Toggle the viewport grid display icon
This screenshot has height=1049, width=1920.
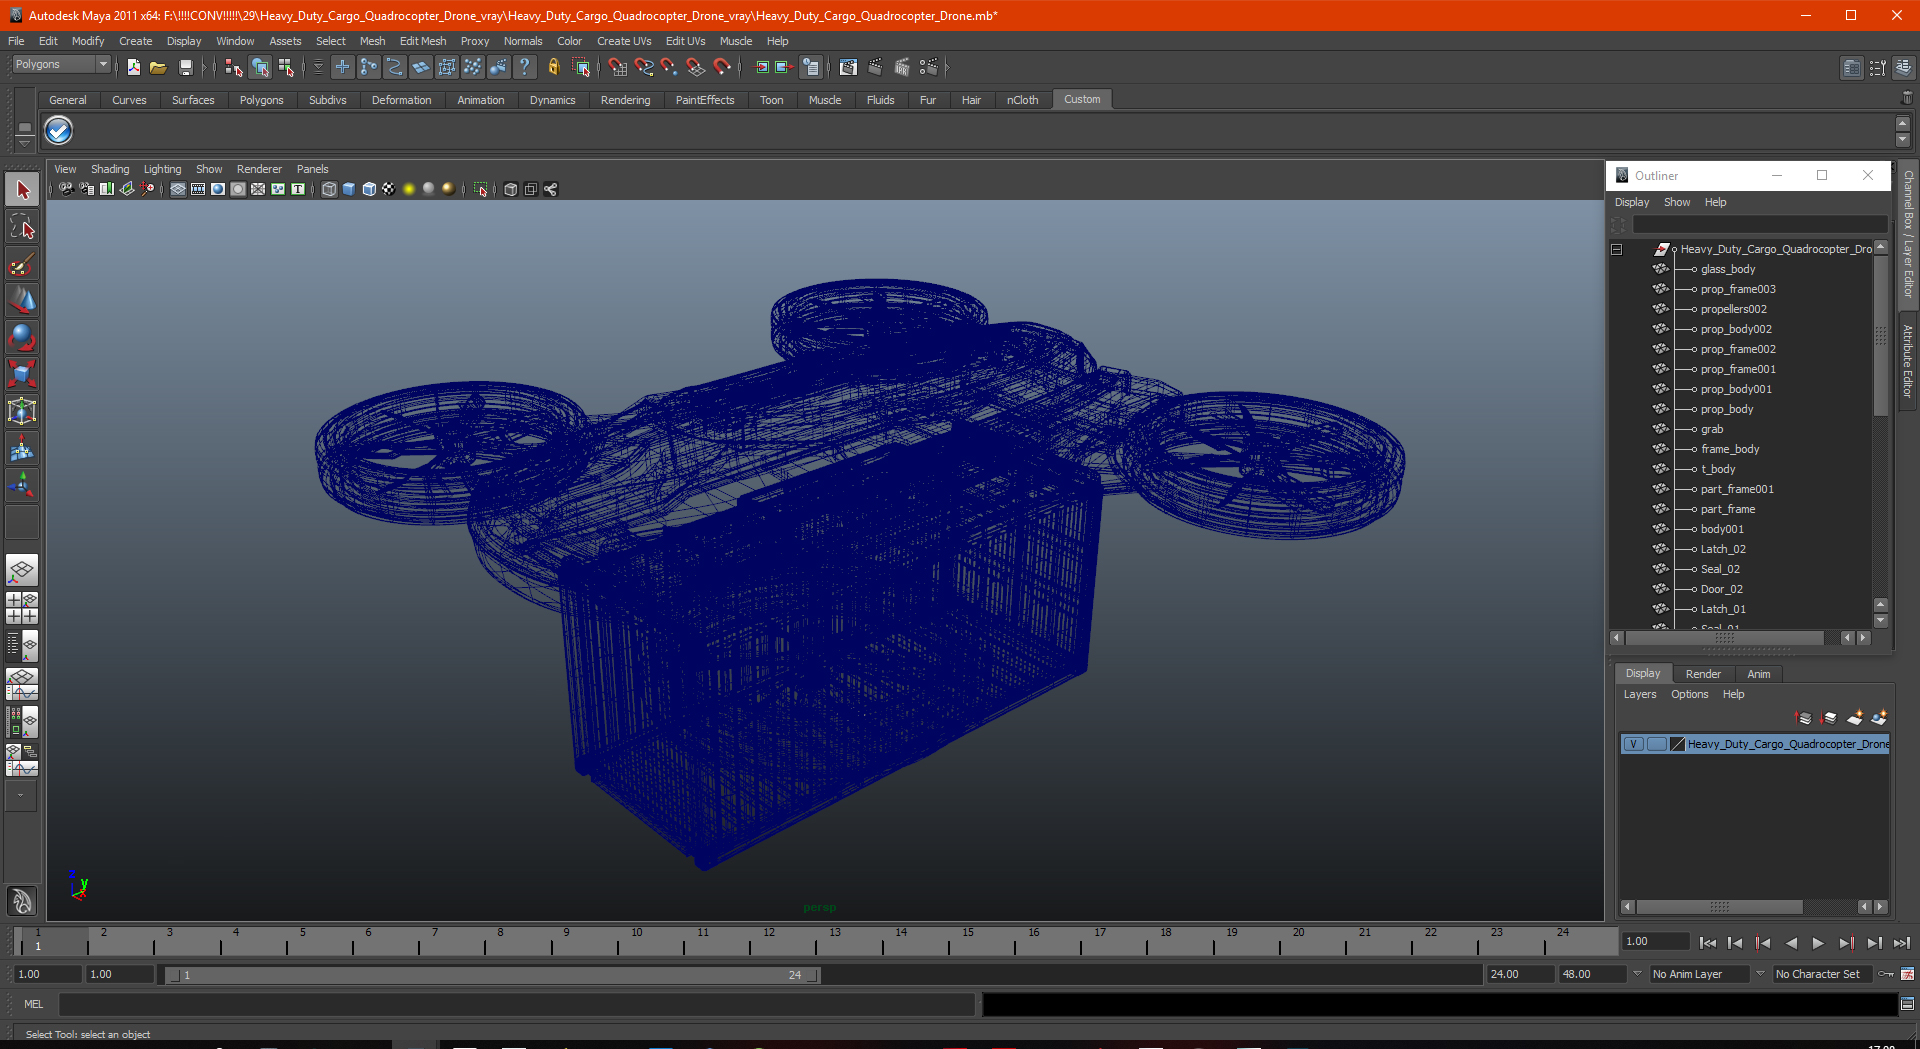click(178, 189)
